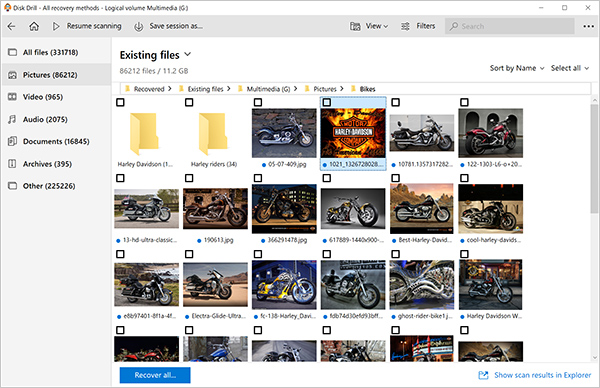Open the Sort by Name dropdown

(517, 68)
